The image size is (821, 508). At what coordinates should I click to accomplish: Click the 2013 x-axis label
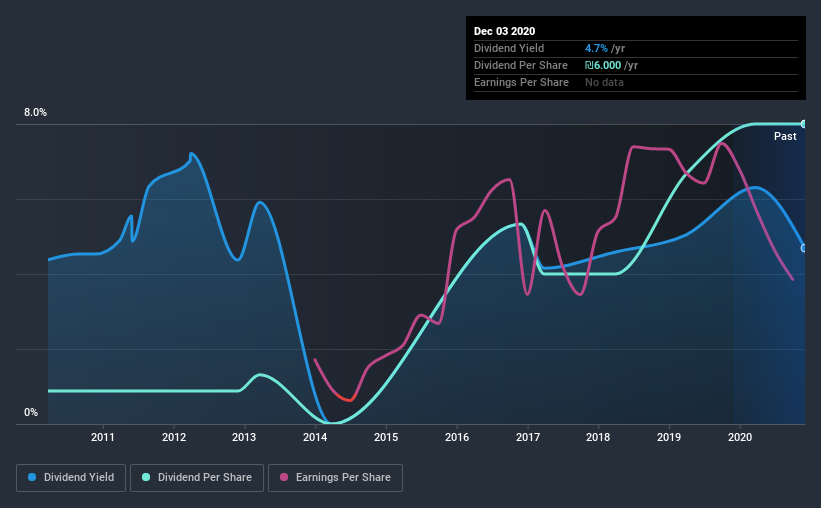[x=244, y=437]
